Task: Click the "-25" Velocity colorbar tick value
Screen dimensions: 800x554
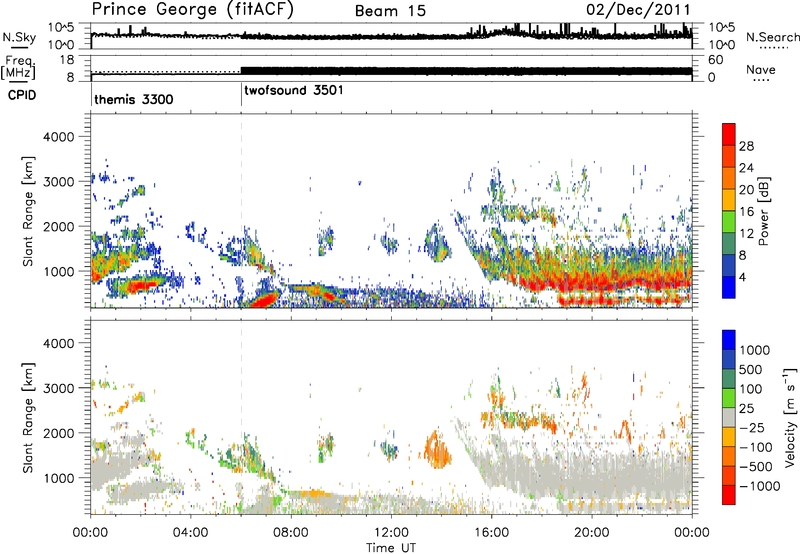Action: click(752, 427)
